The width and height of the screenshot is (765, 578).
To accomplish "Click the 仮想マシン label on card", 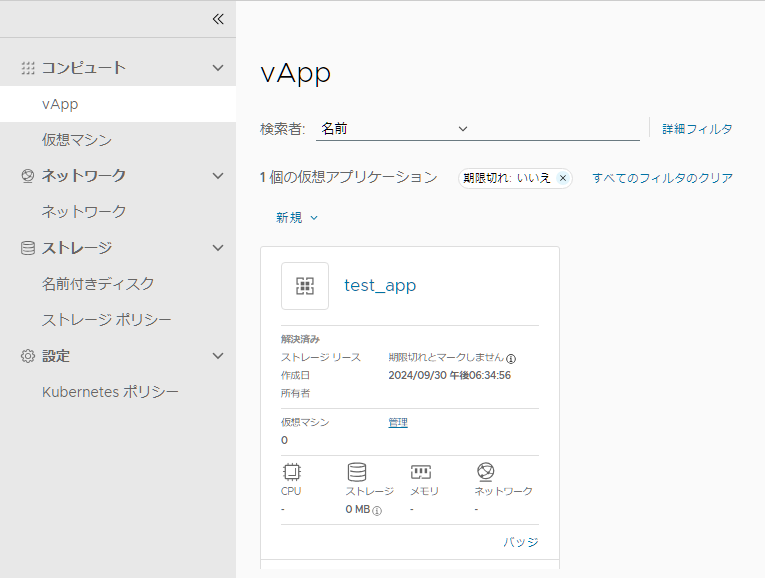I will click(x=305, y=422).
